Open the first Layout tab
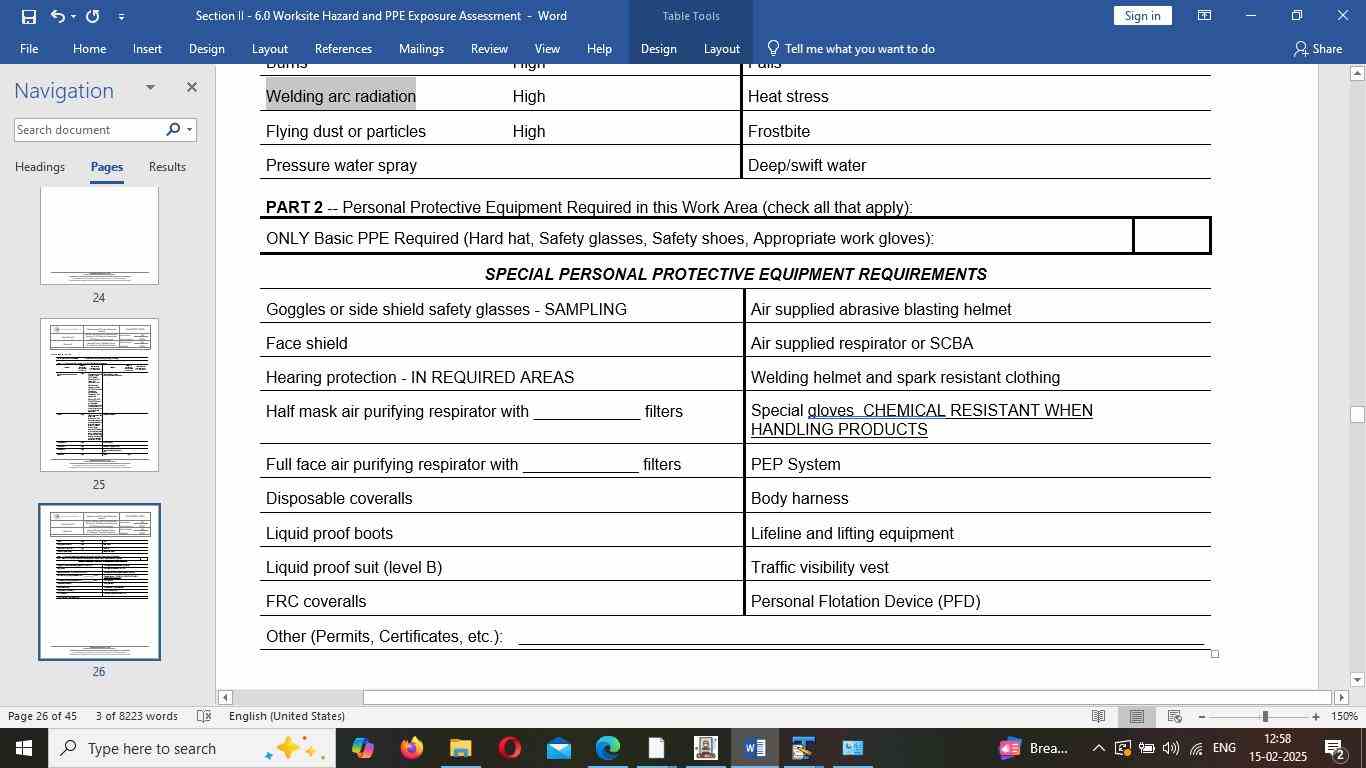 (x=269, y=48)
